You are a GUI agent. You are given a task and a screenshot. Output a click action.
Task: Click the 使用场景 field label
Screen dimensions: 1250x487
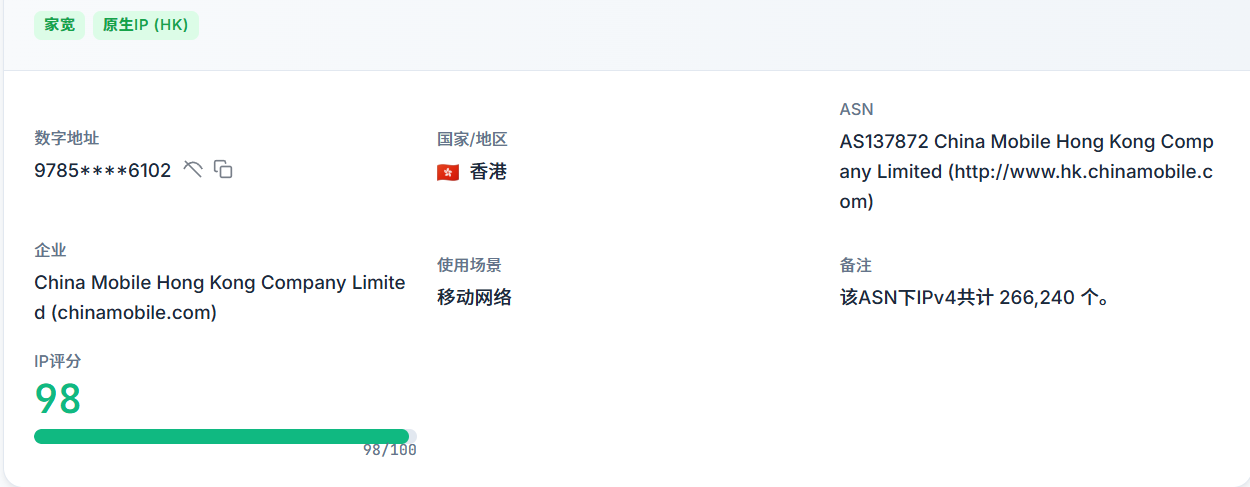[469, 265]
